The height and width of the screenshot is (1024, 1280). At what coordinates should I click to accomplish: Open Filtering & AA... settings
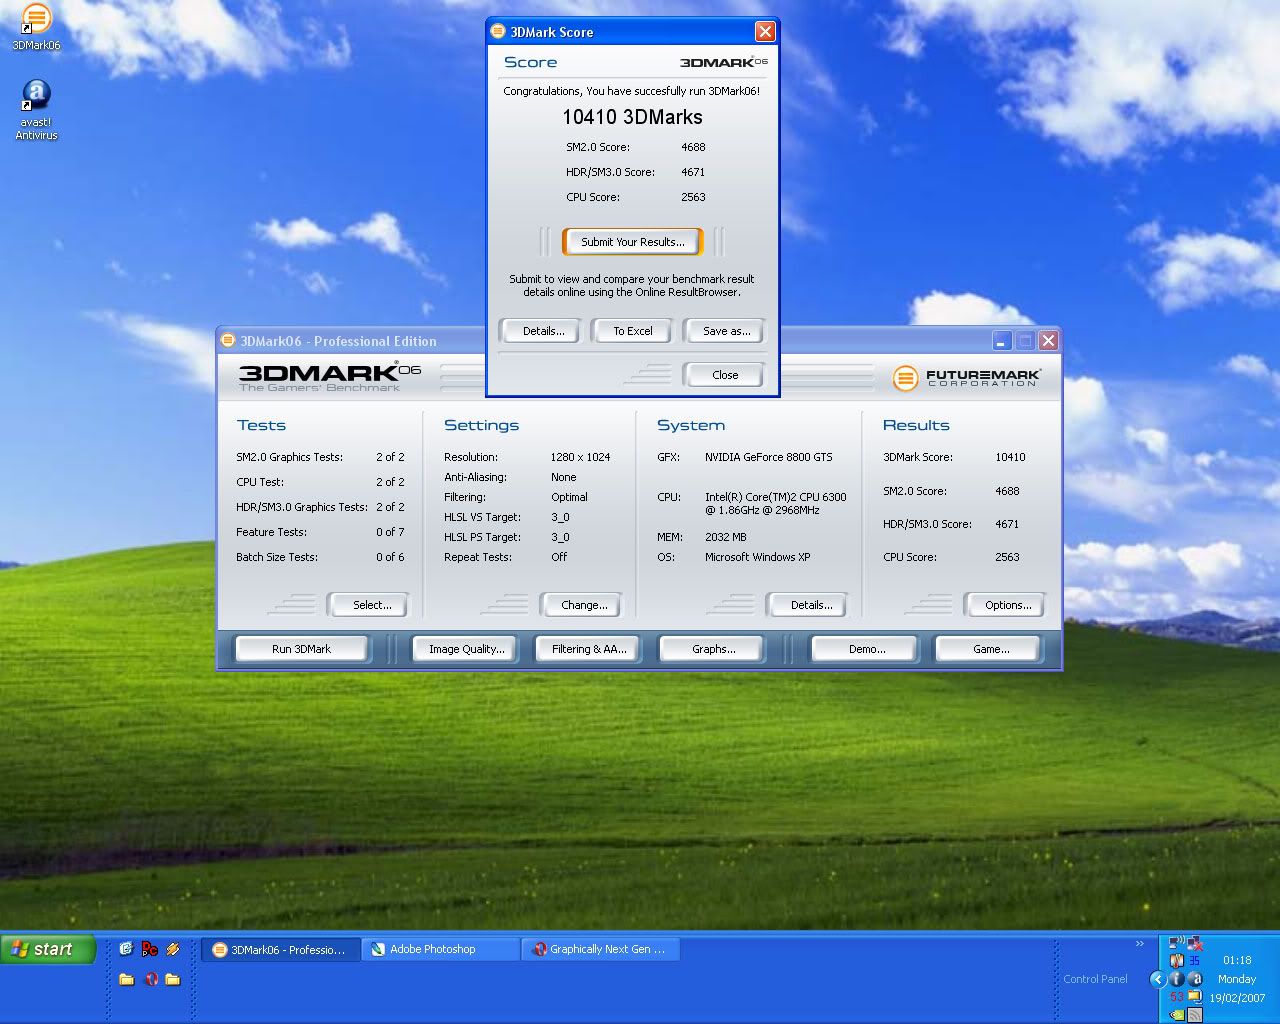point(588,649)
